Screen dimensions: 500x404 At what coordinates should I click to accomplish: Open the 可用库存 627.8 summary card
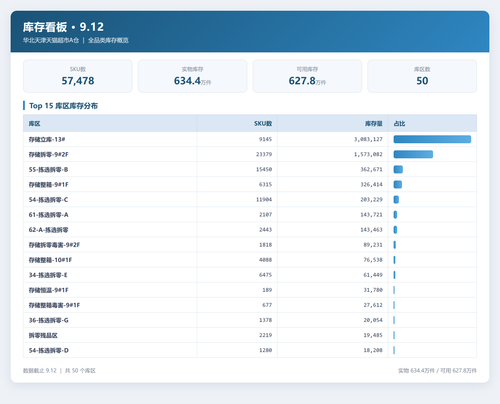(x=307, y=76)
